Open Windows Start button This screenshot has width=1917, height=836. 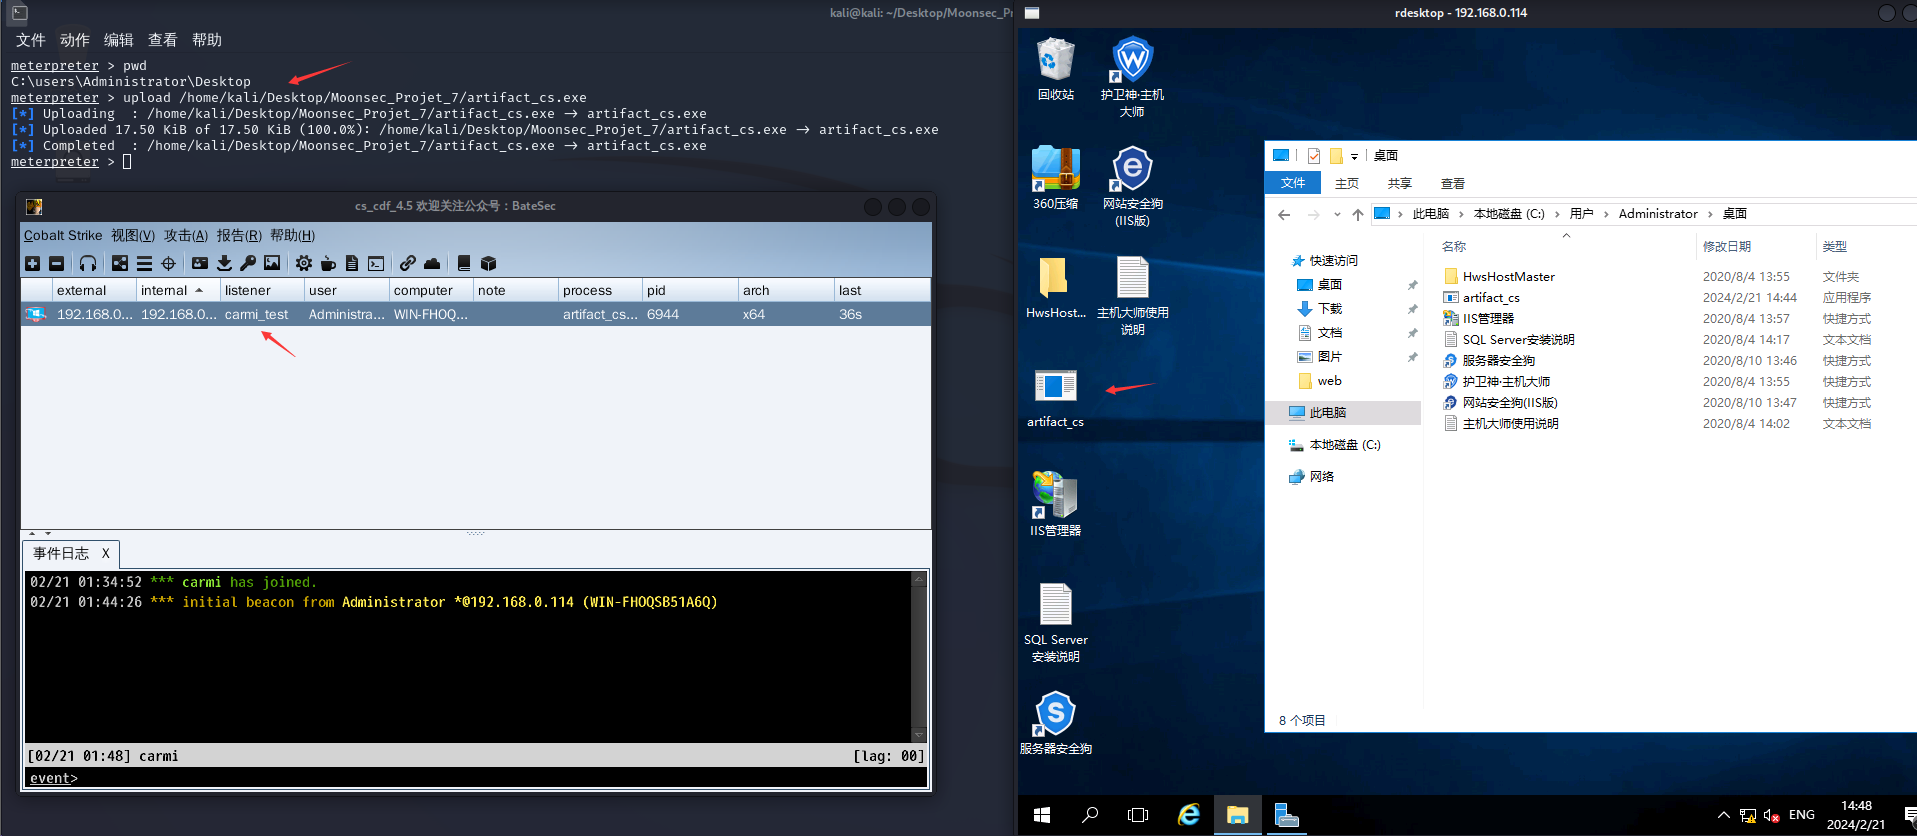tap(1042, 815)
